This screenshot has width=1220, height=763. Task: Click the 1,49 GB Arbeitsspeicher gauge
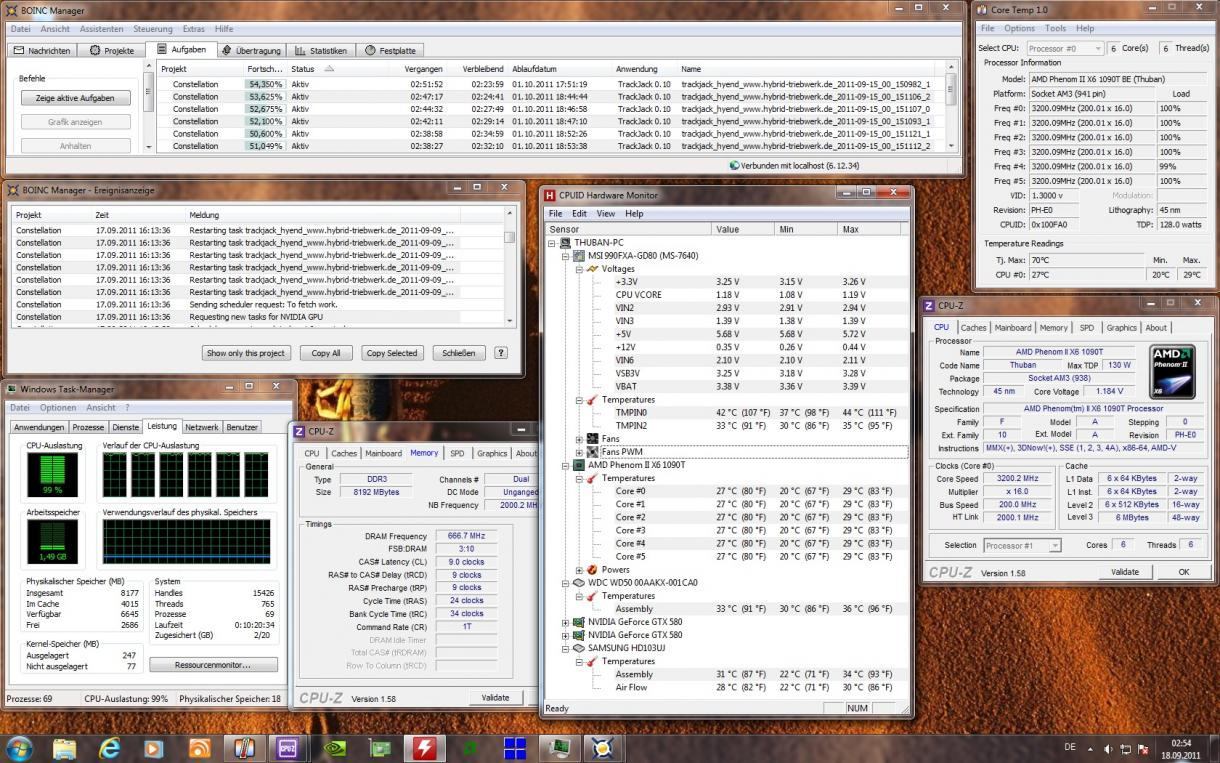pos(52,541)
